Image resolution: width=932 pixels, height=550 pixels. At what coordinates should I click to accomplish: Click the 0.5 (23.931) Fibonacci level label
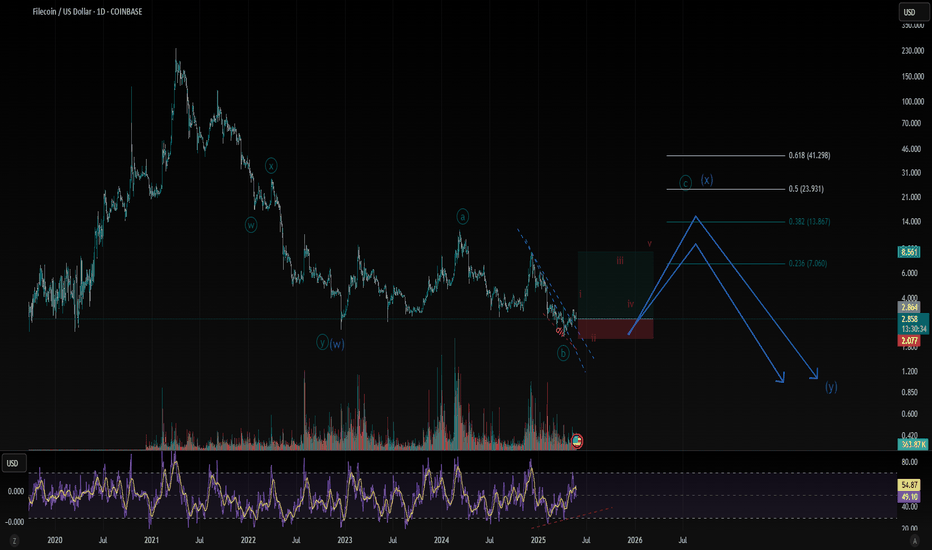click(x=806, y=189)
